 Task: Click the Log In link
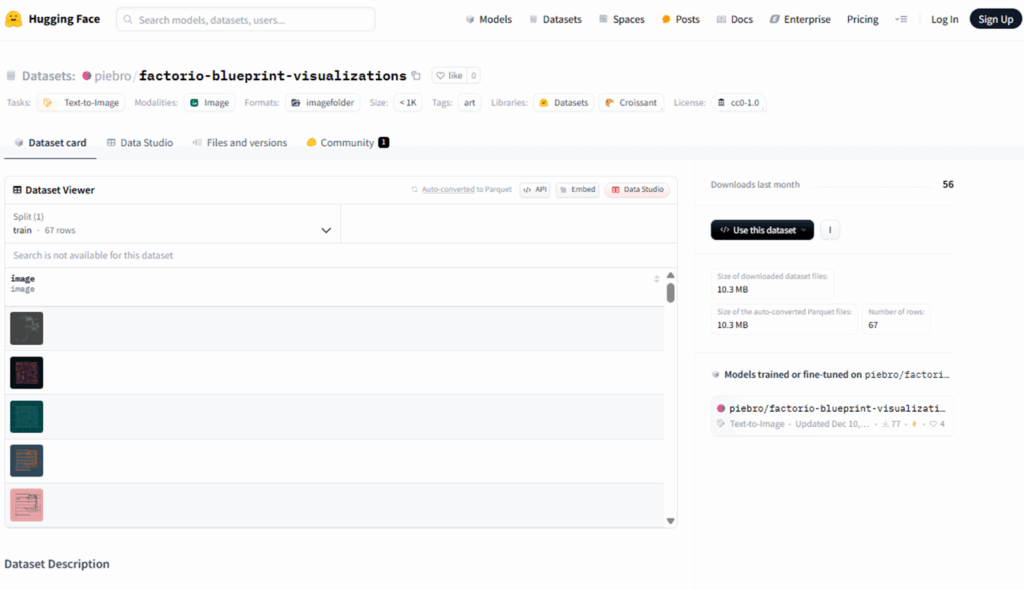[x=944, y=20]
